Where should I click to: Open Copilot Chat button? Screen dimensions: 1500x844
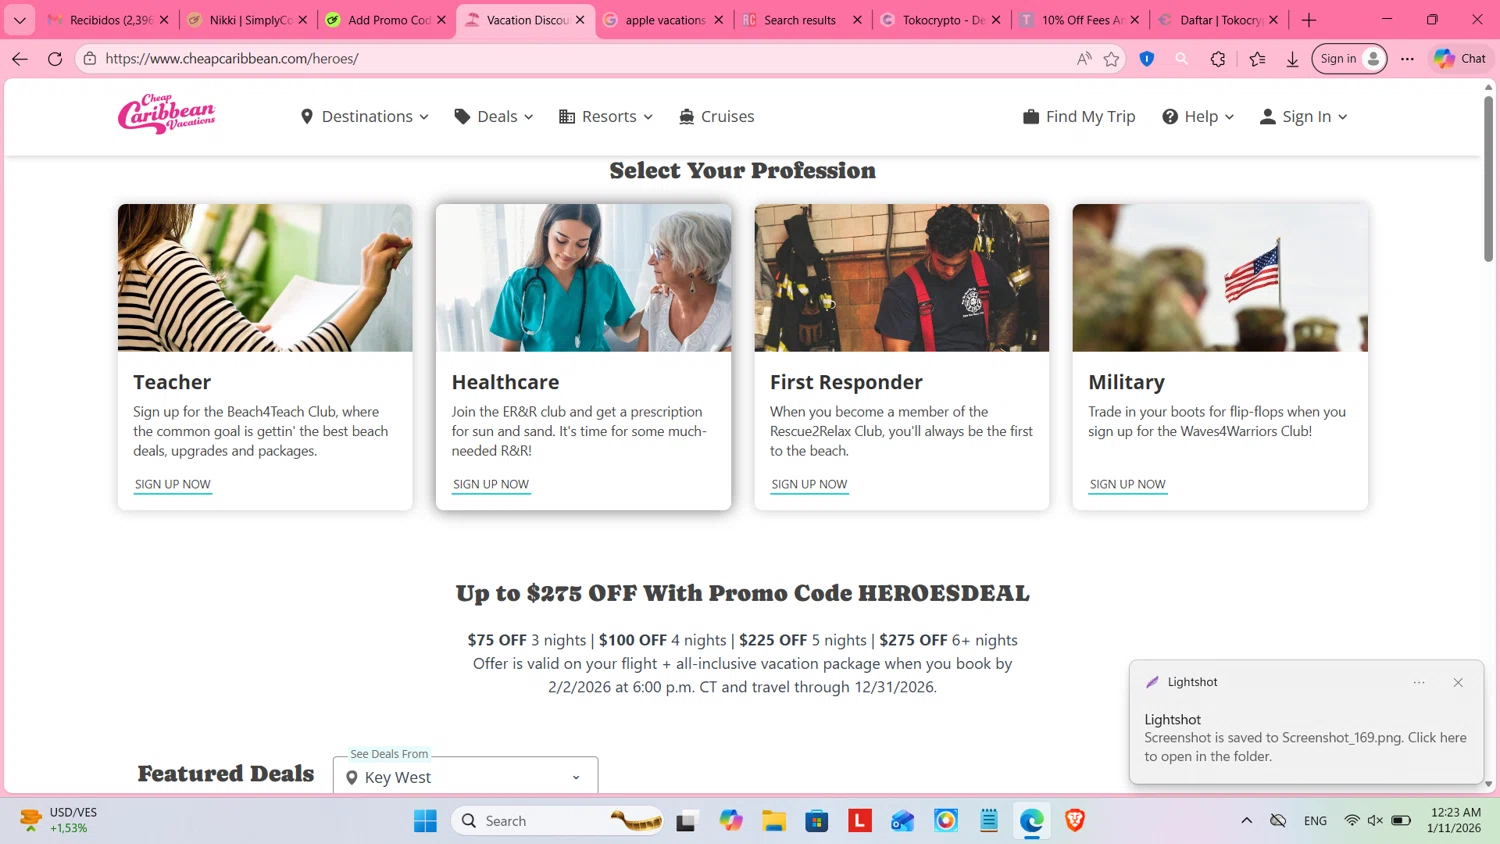point(1460,59)
